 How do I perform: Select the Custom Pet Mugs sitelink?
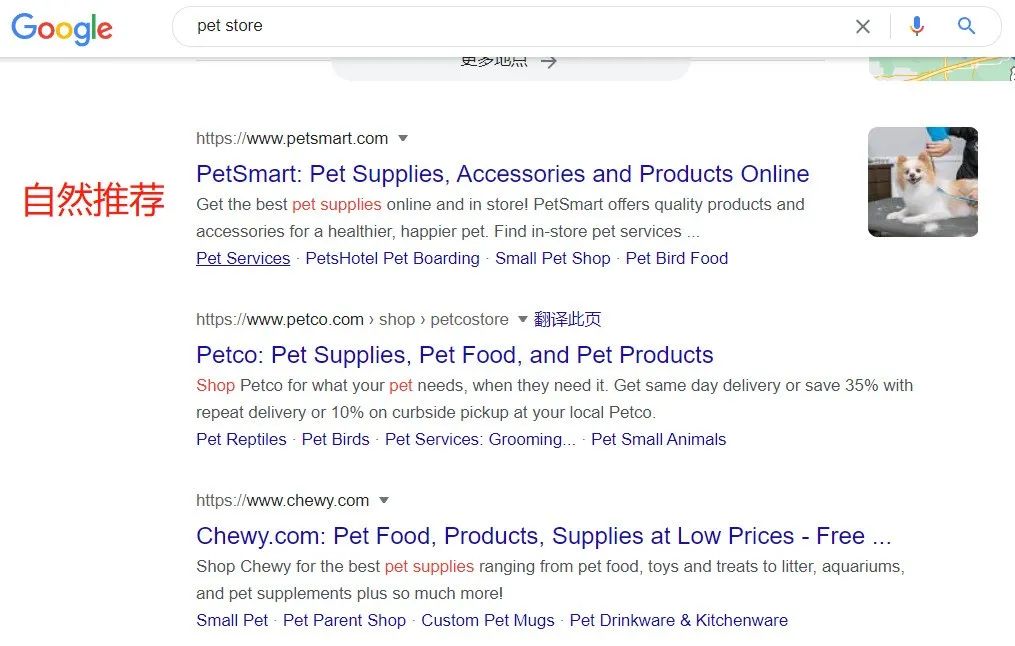pos(487,620)
